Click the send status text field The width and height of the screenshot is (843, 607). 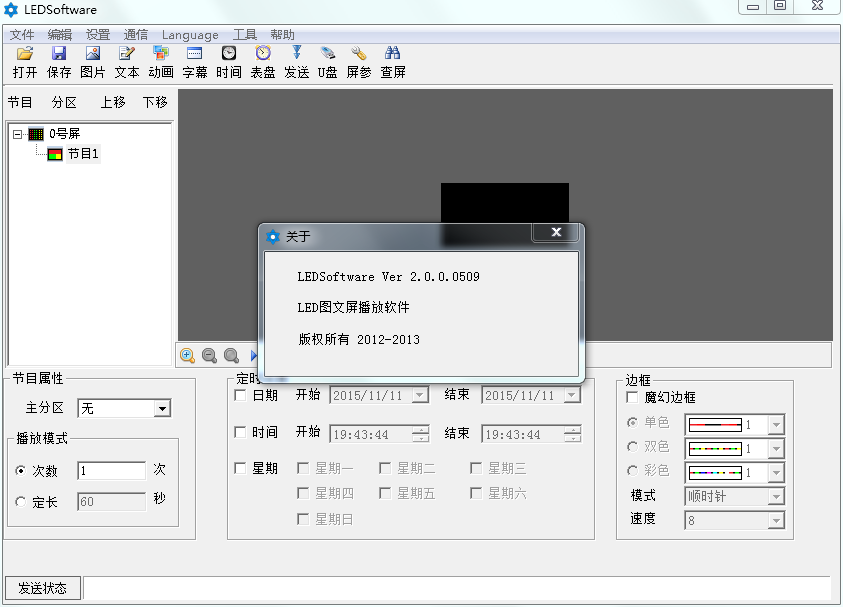[458, 588]
